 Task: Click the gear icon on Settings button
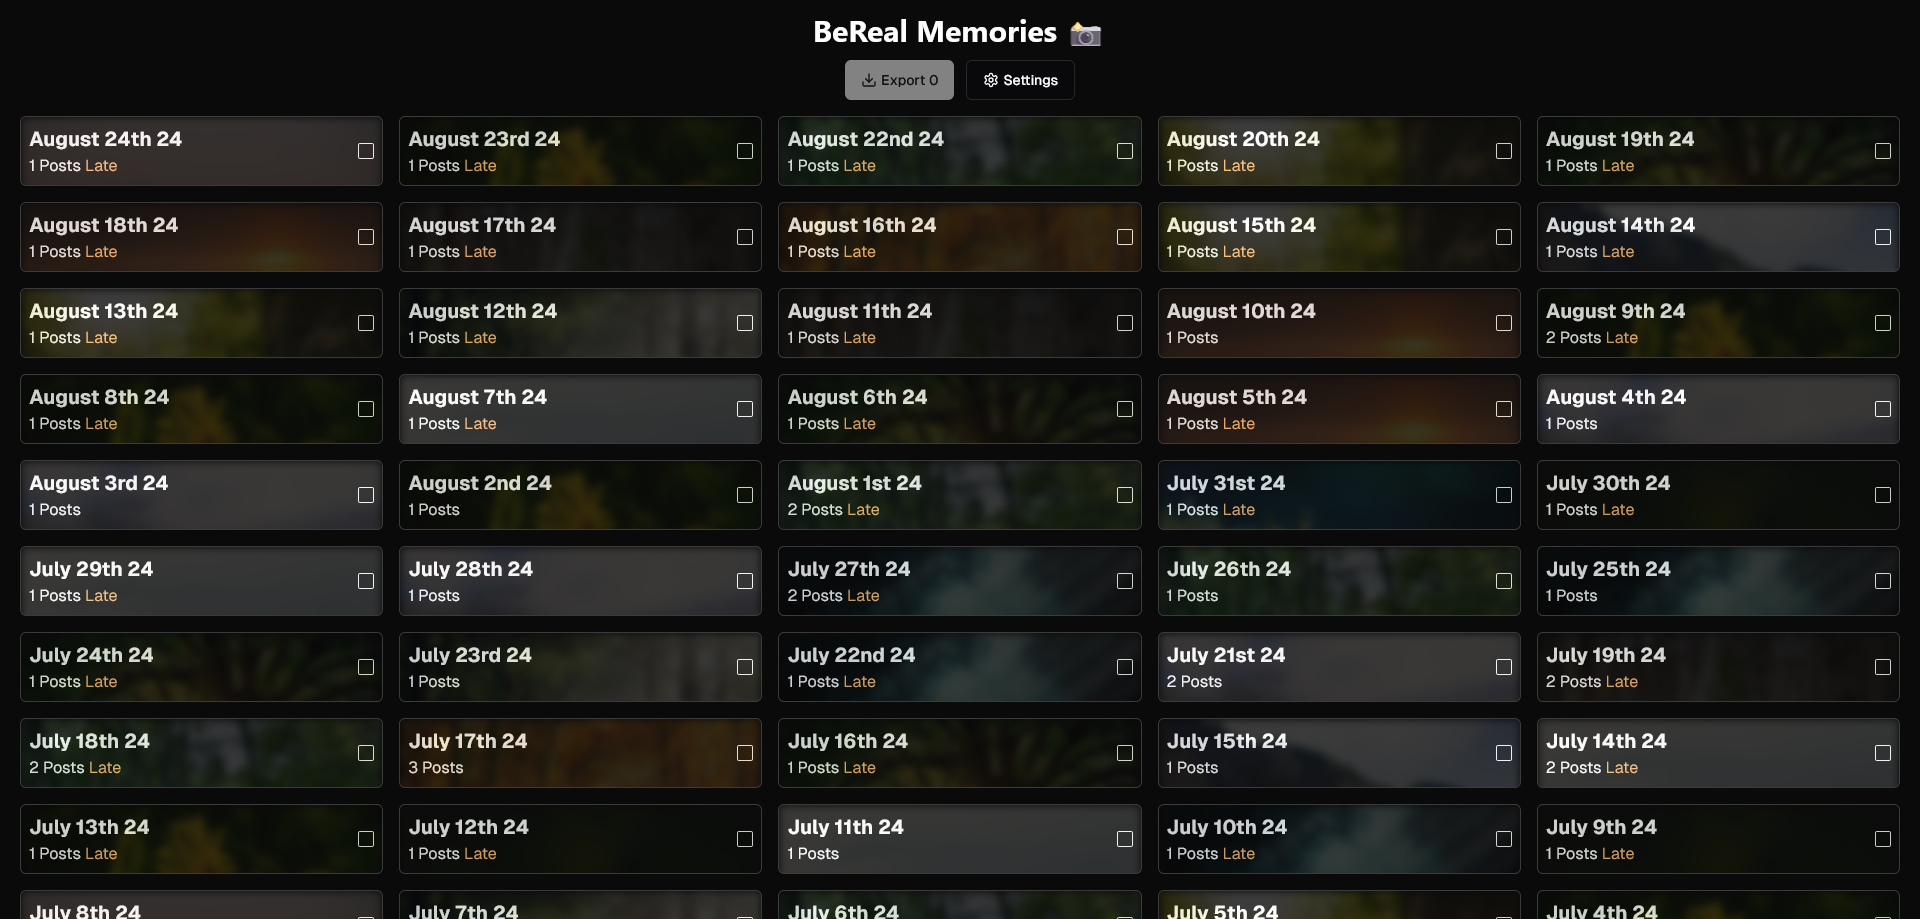tap(990, 80)
